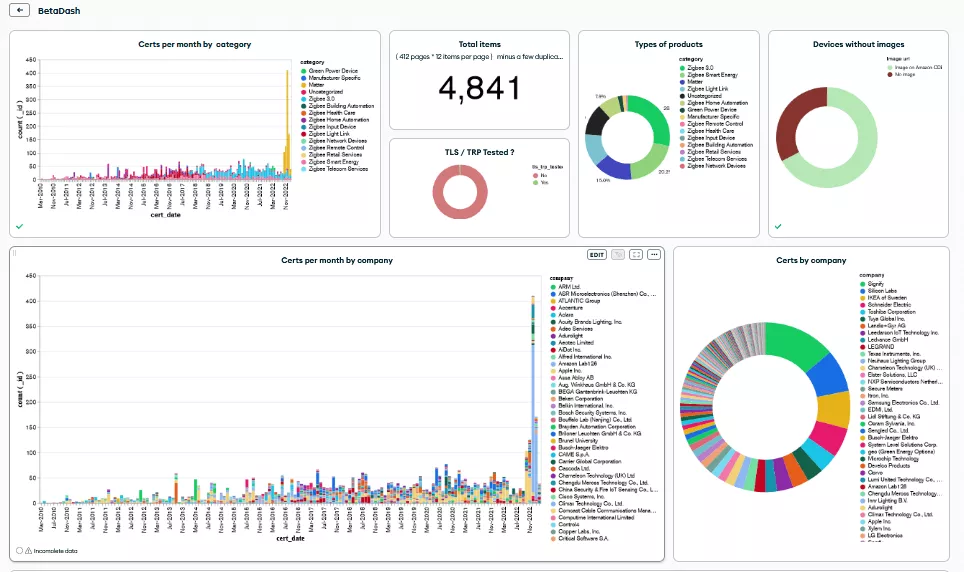This screenshot has height=572, width=964.
Task: Toggle 'No image' legend entry
Action: (903, 74)
